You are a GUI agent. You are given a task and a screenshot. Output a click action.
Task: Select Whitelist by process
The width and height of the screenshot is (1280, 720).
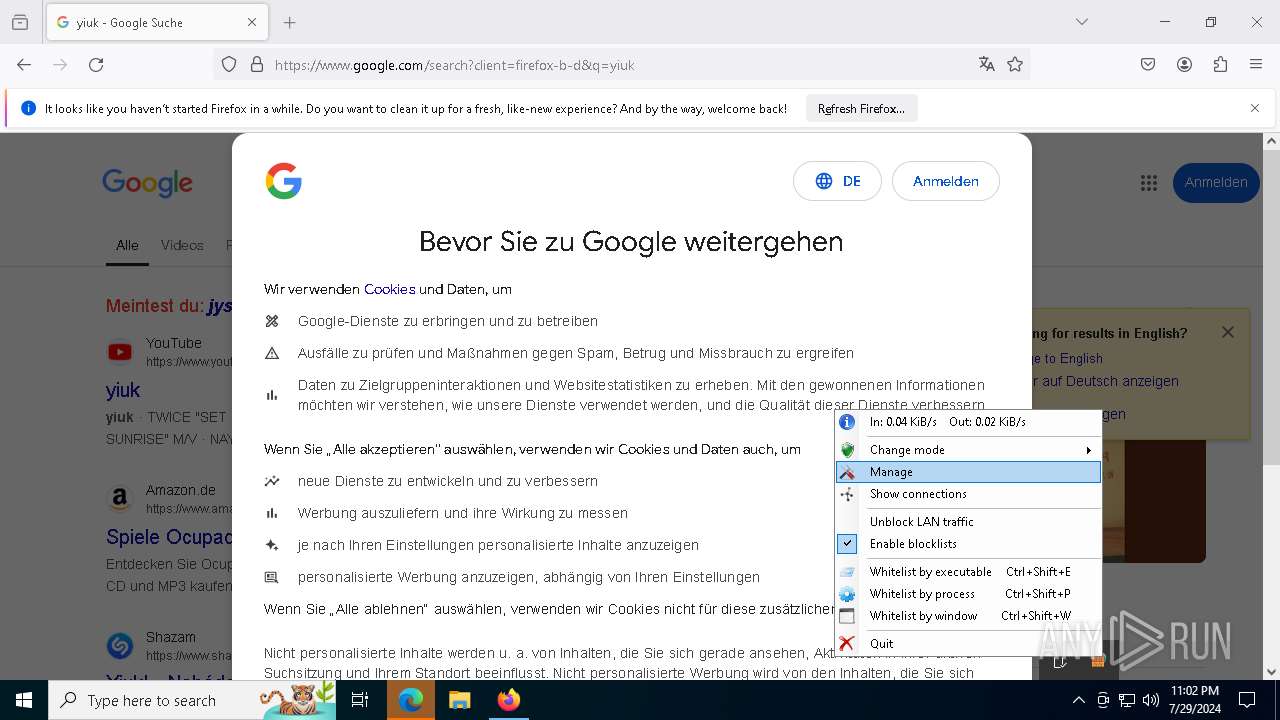[968, 594]
